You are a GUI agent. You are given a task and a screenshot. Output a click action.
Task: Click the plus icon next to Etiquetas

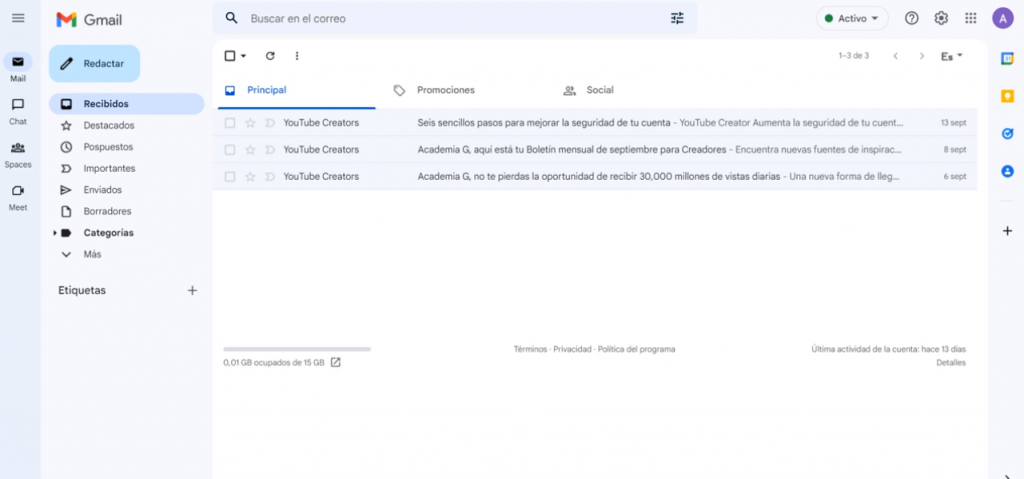click(x=192, y=290)
